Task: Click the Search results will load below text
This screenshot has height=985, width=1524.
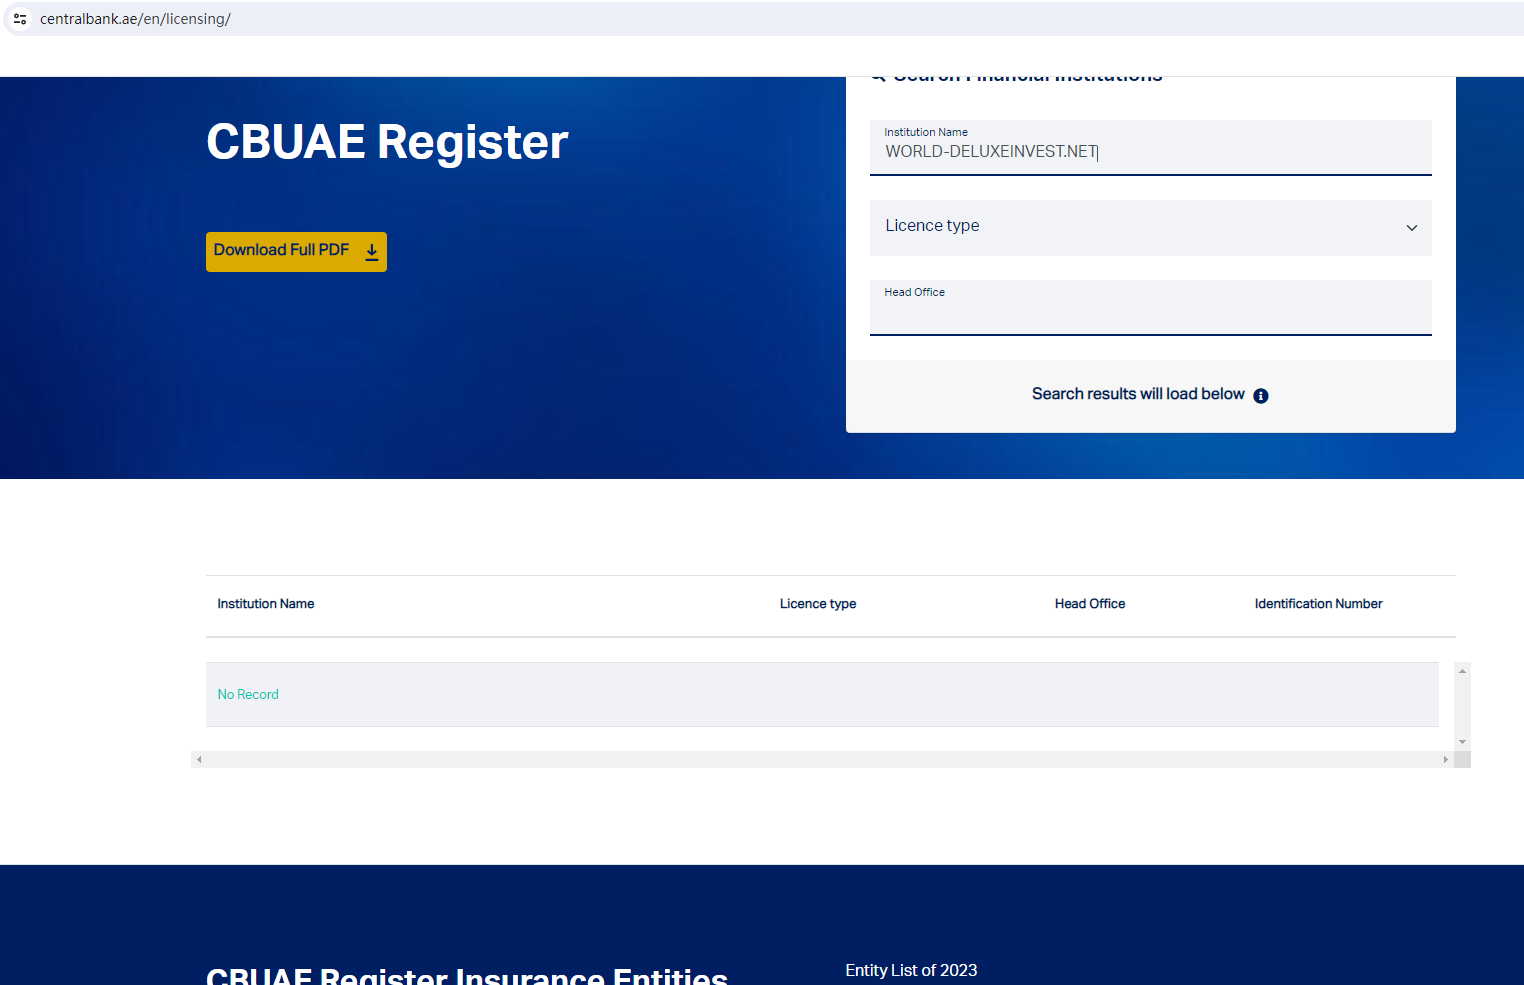Action: click(1138, 394)
